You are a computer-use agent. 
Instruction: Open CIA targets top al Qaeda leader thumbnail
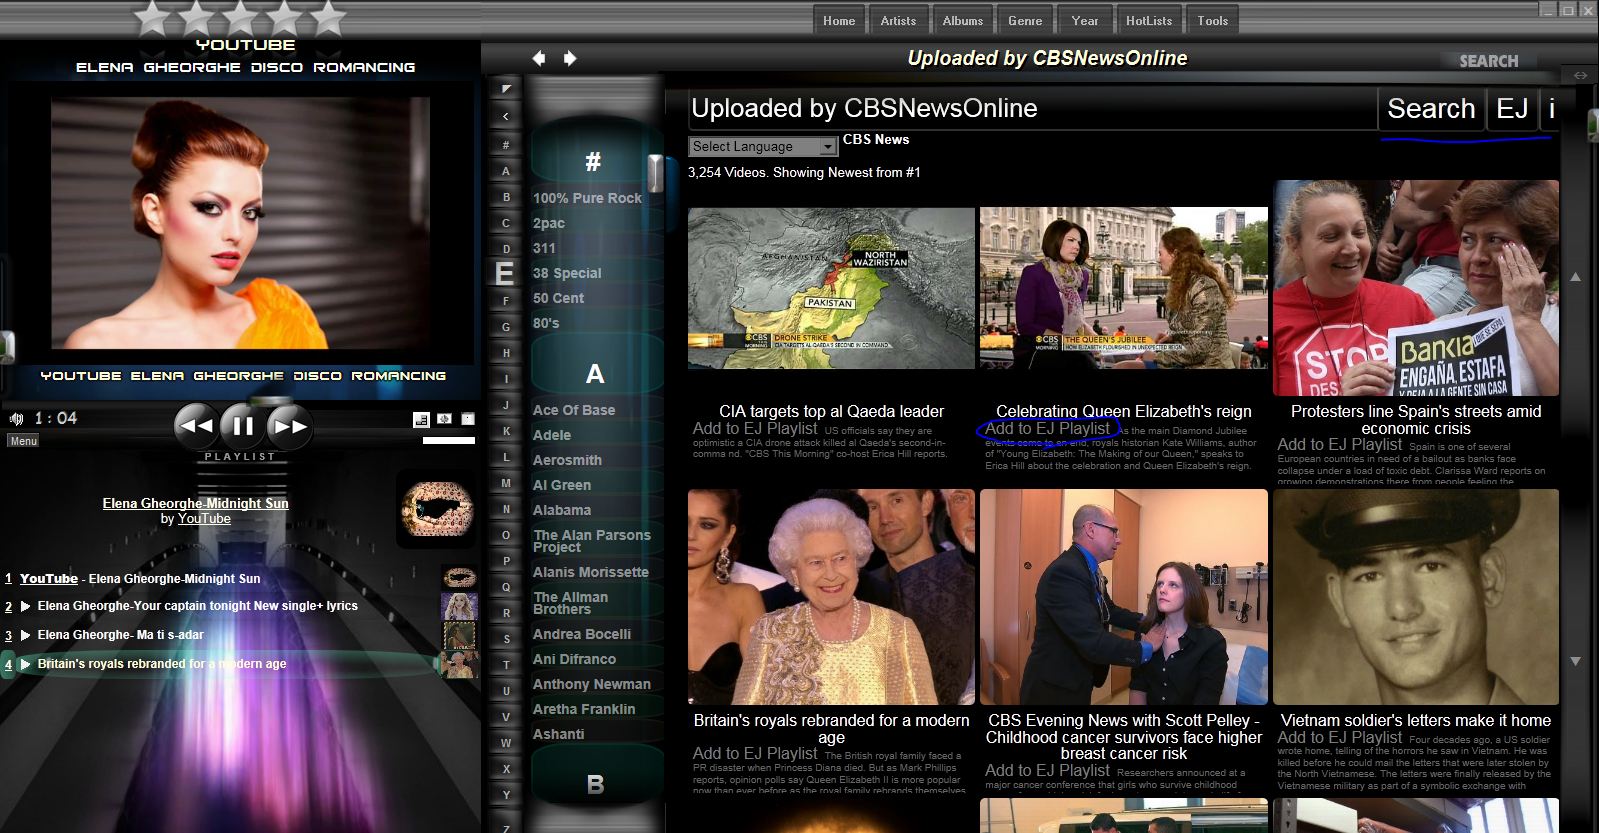tap(831, 288)
